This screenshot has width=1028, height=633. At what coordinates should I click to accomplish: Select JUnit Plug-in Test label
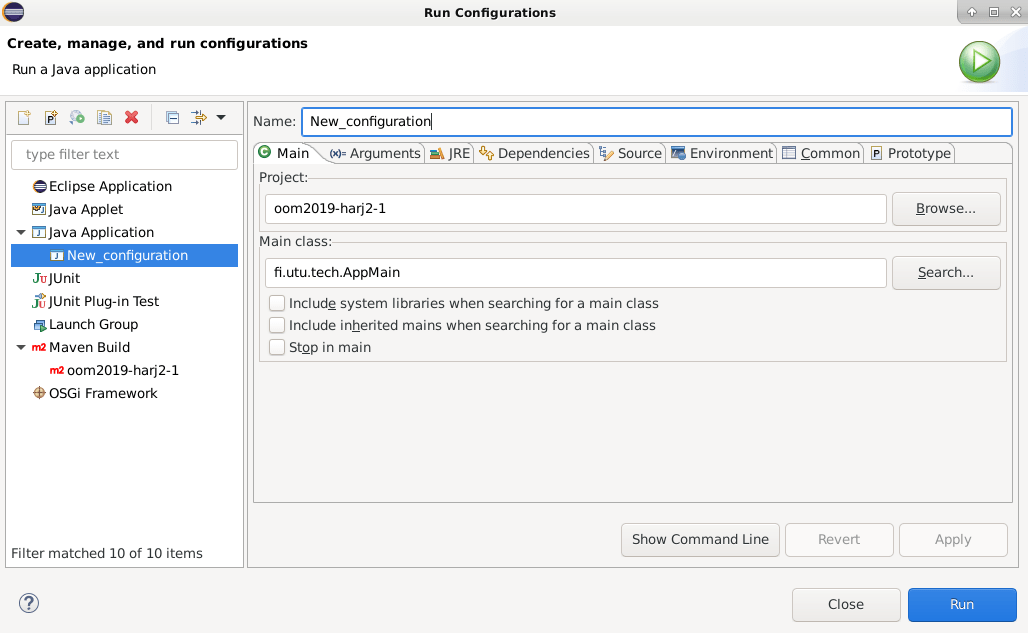pos(104,301)
